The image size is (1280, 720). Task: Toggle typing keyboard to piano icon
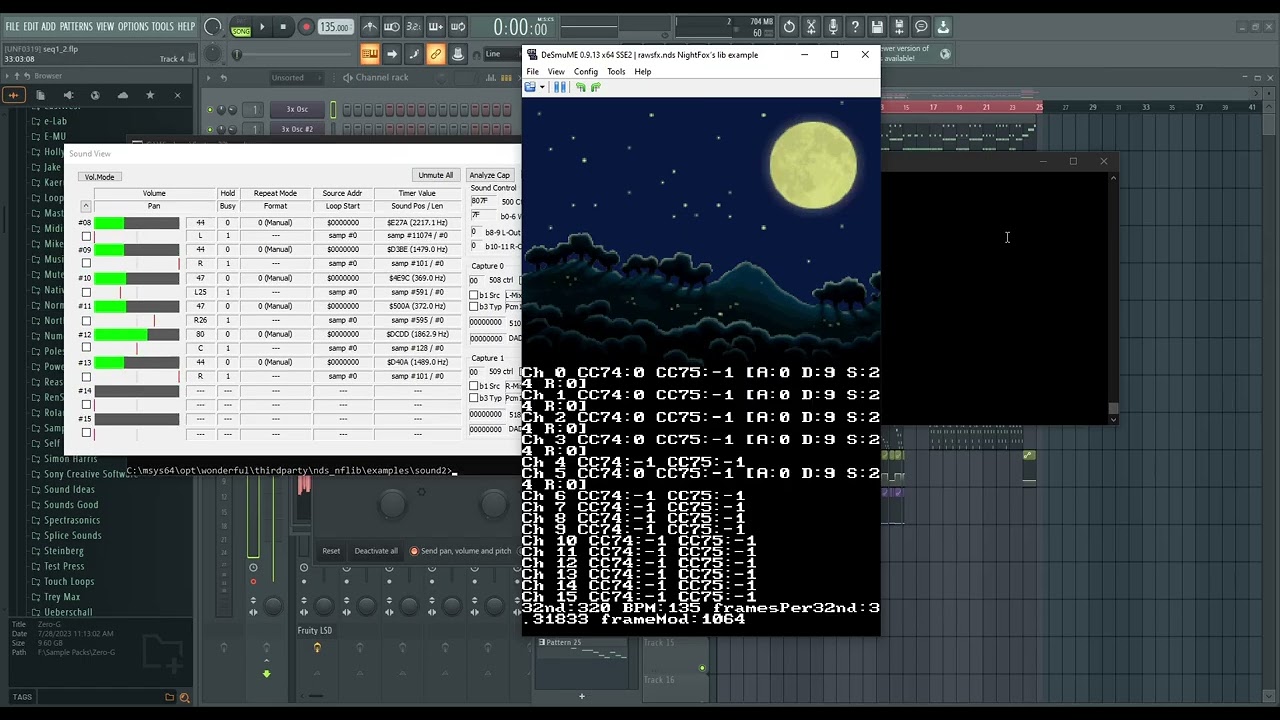[370, 54]
